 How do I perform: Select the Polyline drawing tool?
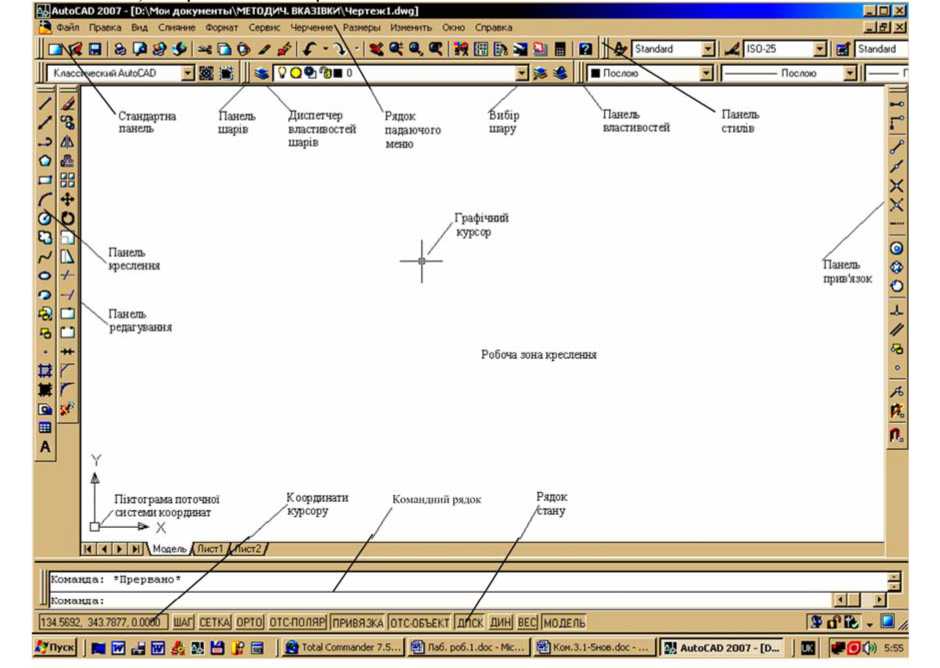point(45,142)
